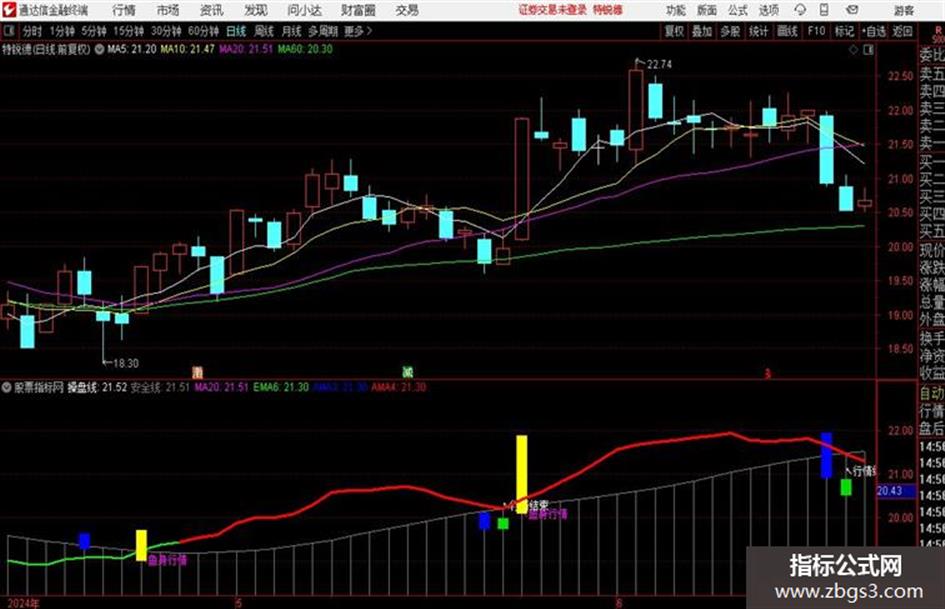Viewport: 945px width, 609px height.
Task: Click the MA60: 20.30 value
Action: click(x=305, y=49)
